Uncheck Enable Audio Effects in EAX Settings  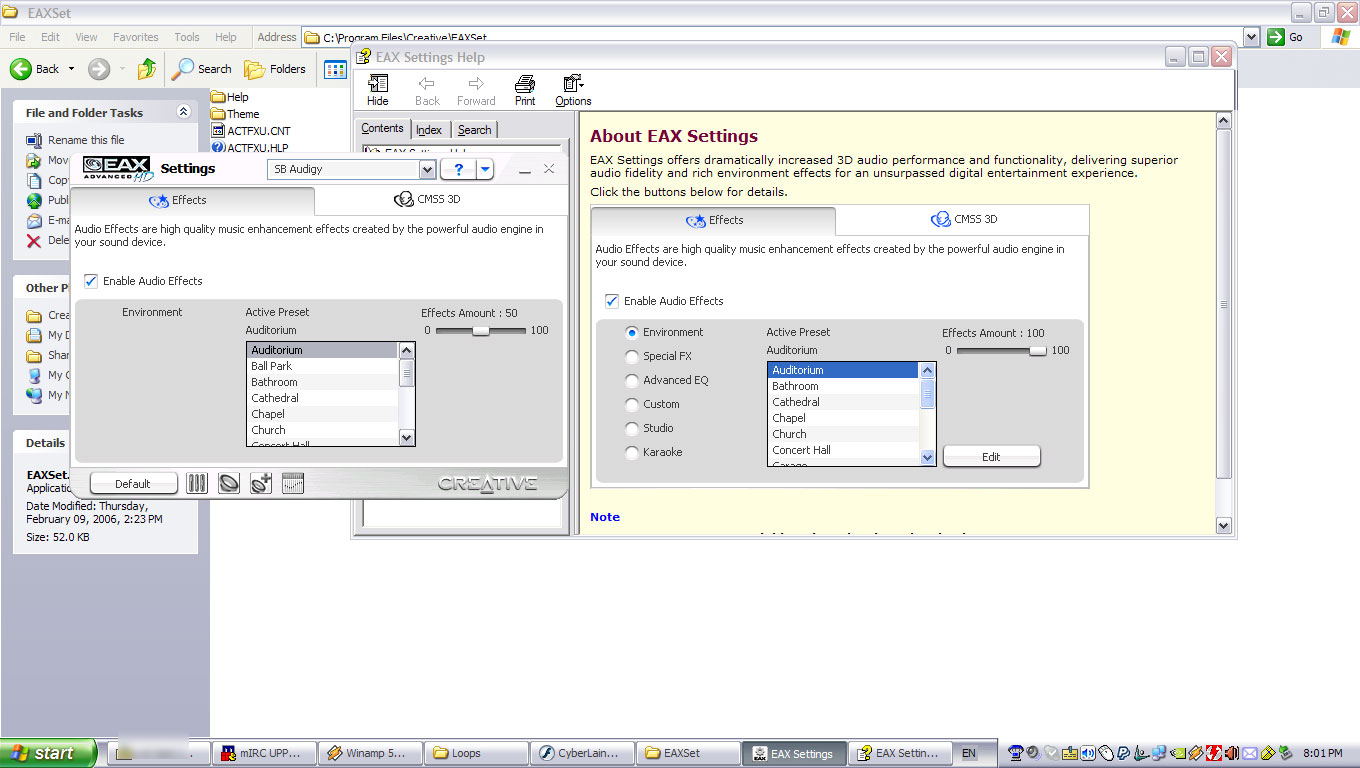pyautogui.click(x=92, y=281)
